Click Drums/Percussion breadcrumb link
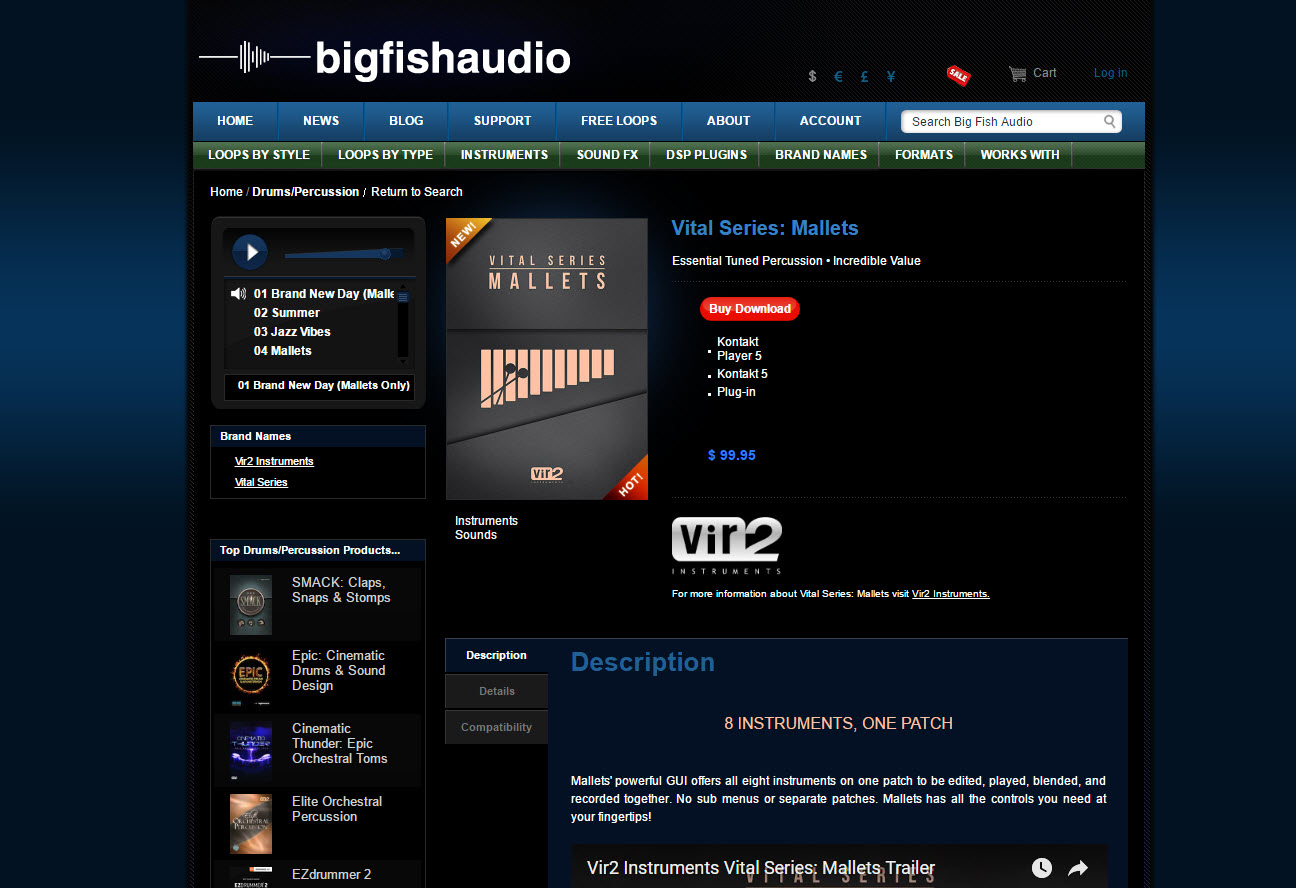This screenshot has height=888, width=1296. 305,192
